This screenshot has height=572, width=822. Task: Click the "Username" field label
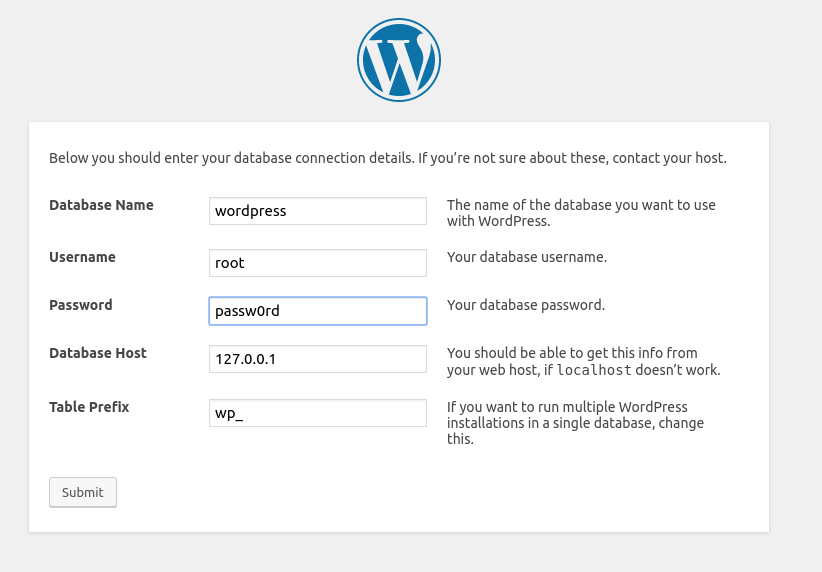coord(82,257)
